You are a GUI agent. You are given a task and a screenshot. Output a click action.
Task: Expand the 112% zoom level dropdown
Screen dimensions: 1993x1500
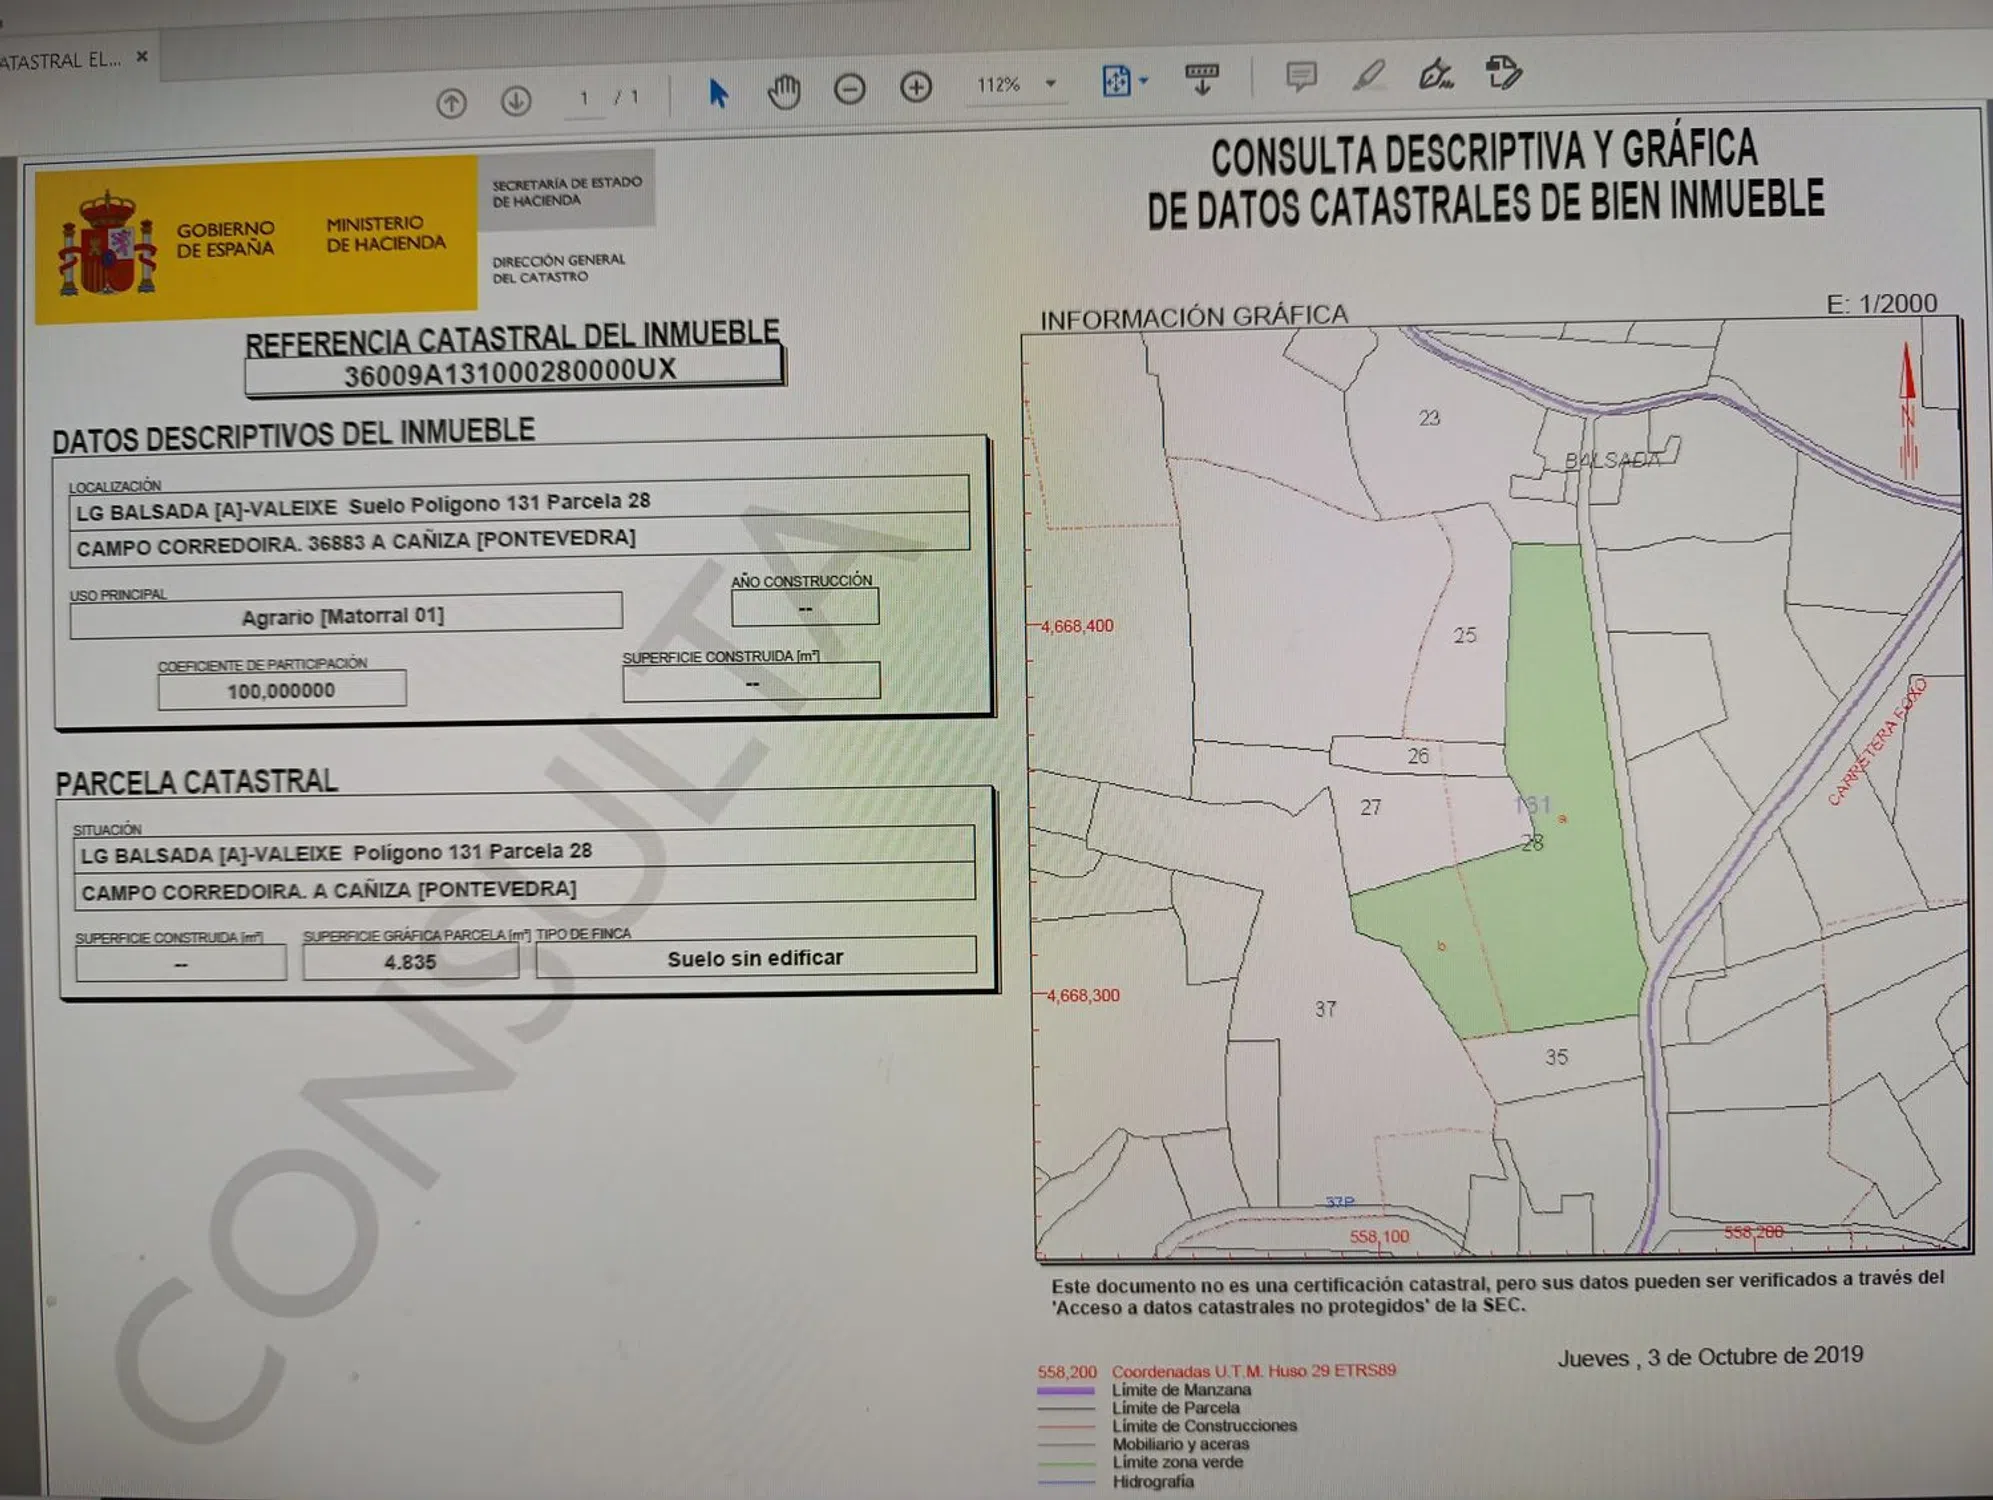(x=1051, y=84)
